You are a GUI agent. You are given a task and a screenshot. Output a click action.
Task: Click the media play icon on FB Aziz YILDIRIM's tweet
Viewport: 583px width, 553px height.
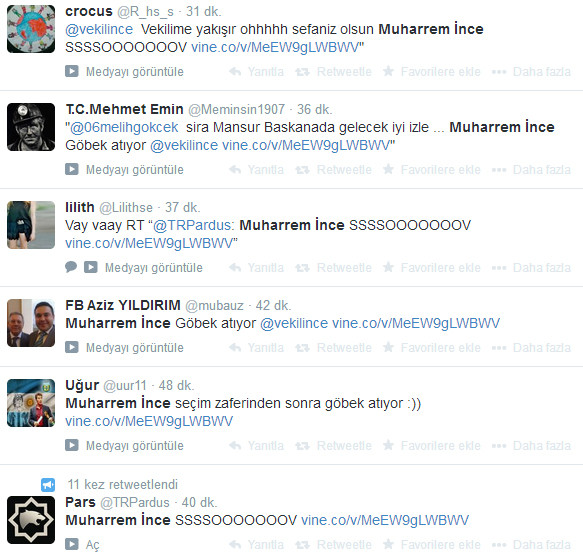[72, 347]
